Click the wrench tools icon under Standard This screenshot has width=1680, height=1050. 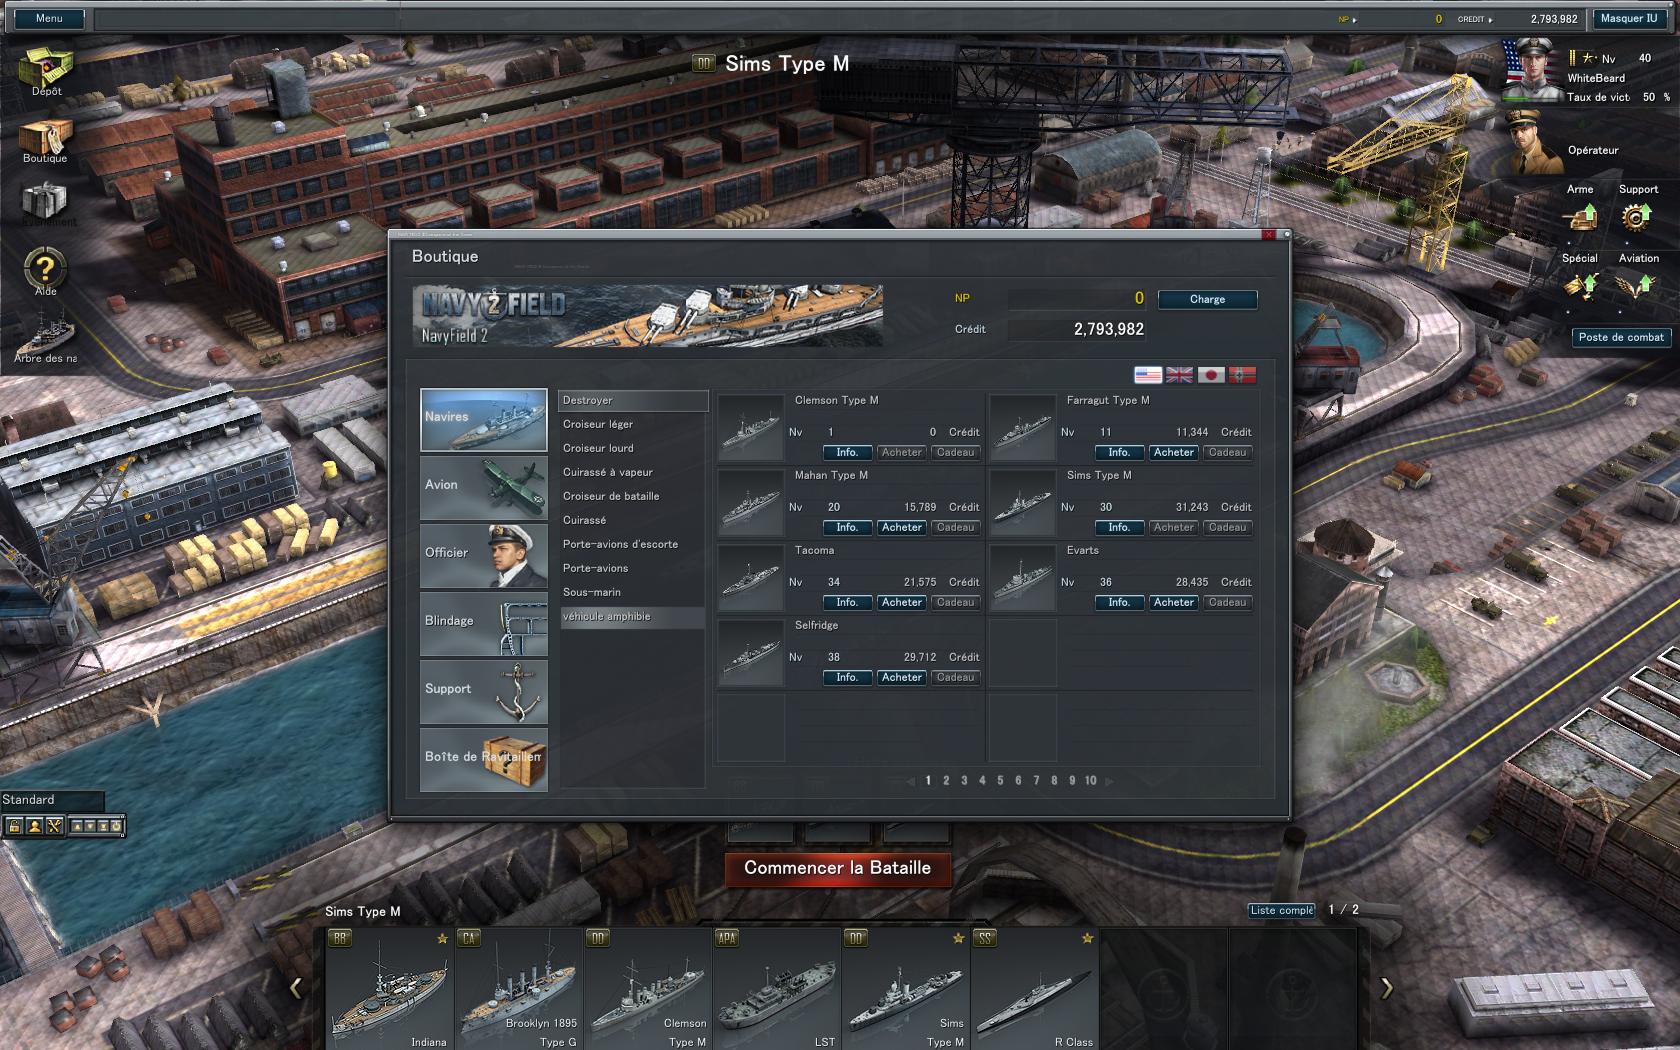(54, 826)
